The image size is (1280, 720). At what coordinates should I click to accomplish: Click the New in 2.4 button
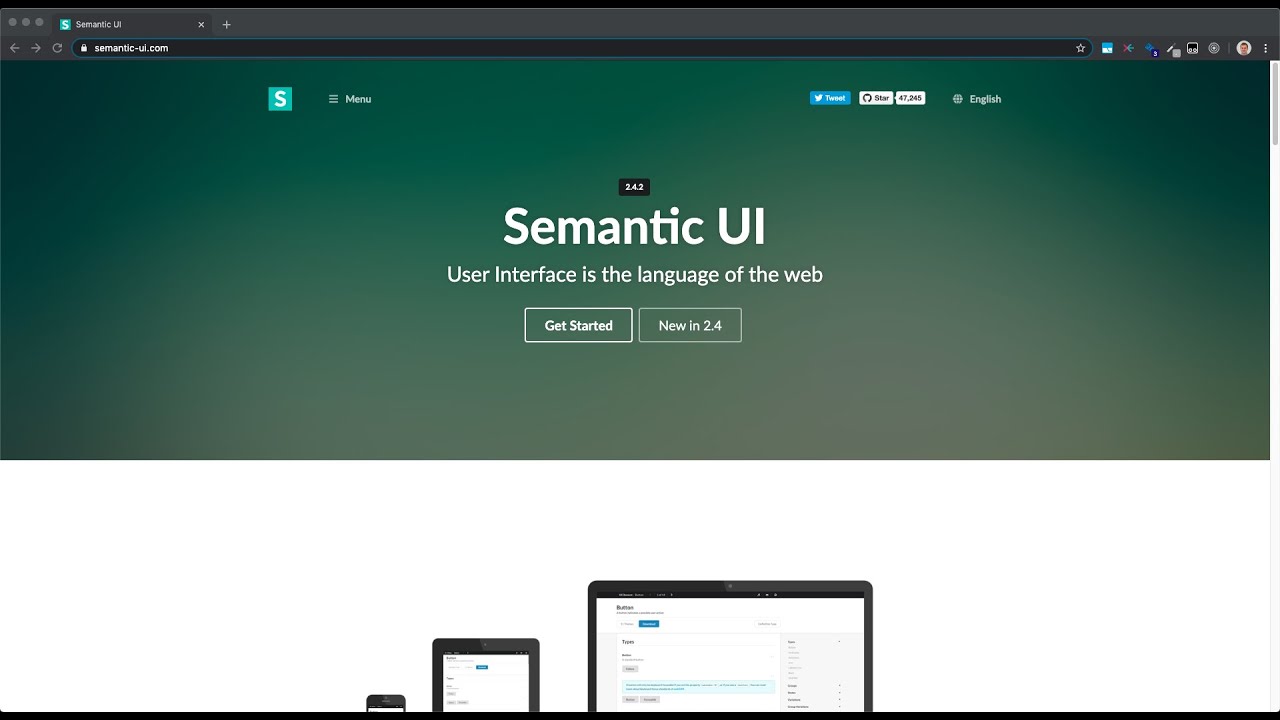point(690,325)
